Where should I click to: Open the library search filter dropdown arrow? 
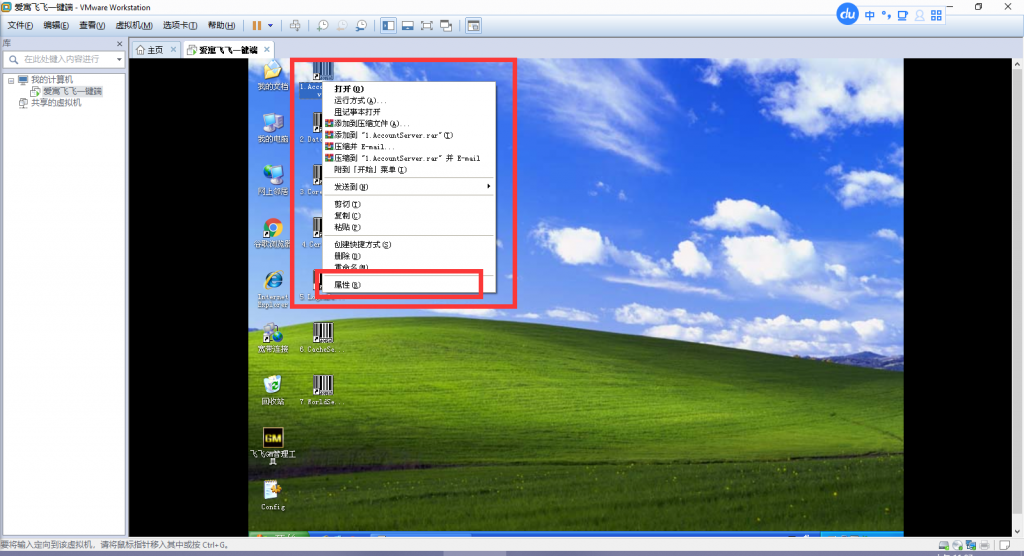click(x=119, y=59)
